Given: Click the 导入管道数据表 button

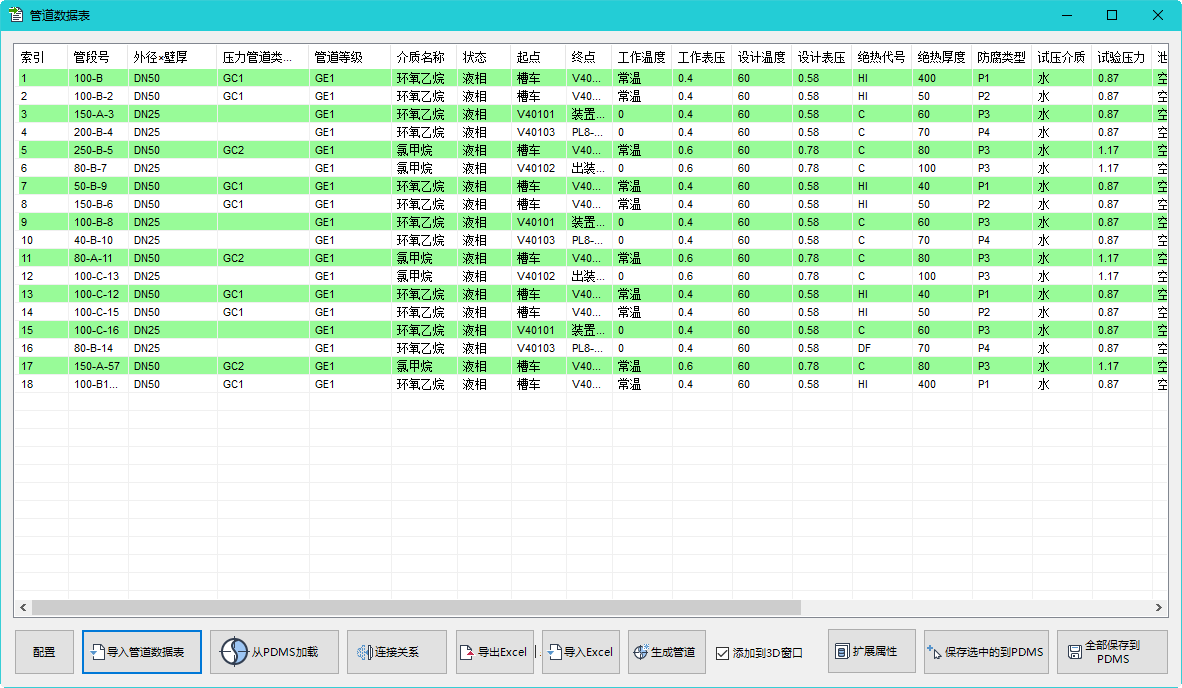Looking at the screenshot, I should pyautogui.click(x=142, y=652).
